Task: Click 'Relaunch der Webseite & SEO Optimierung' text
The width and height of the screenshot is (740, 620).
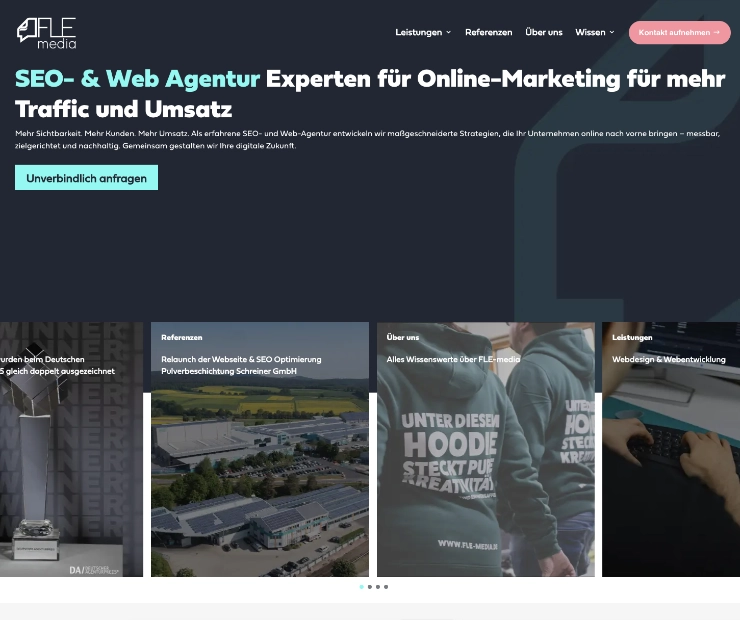Action: coord(241,360)
